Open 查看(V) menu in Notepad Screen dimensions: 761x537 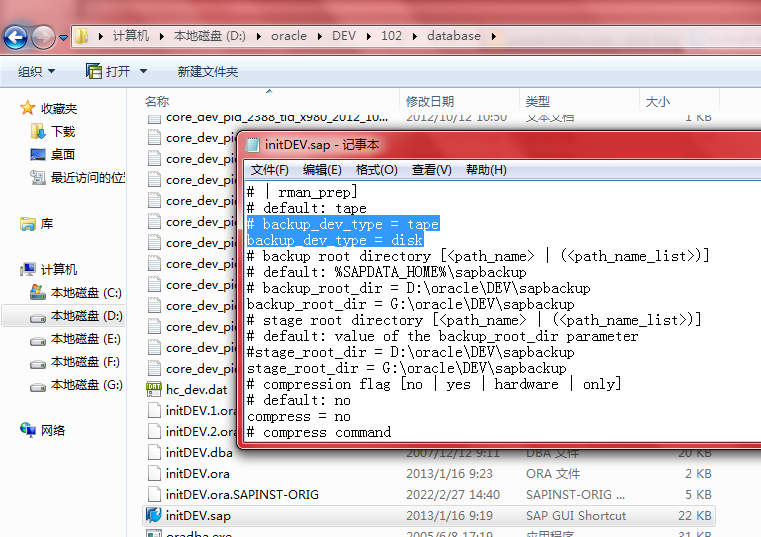[x=431, y=170]
